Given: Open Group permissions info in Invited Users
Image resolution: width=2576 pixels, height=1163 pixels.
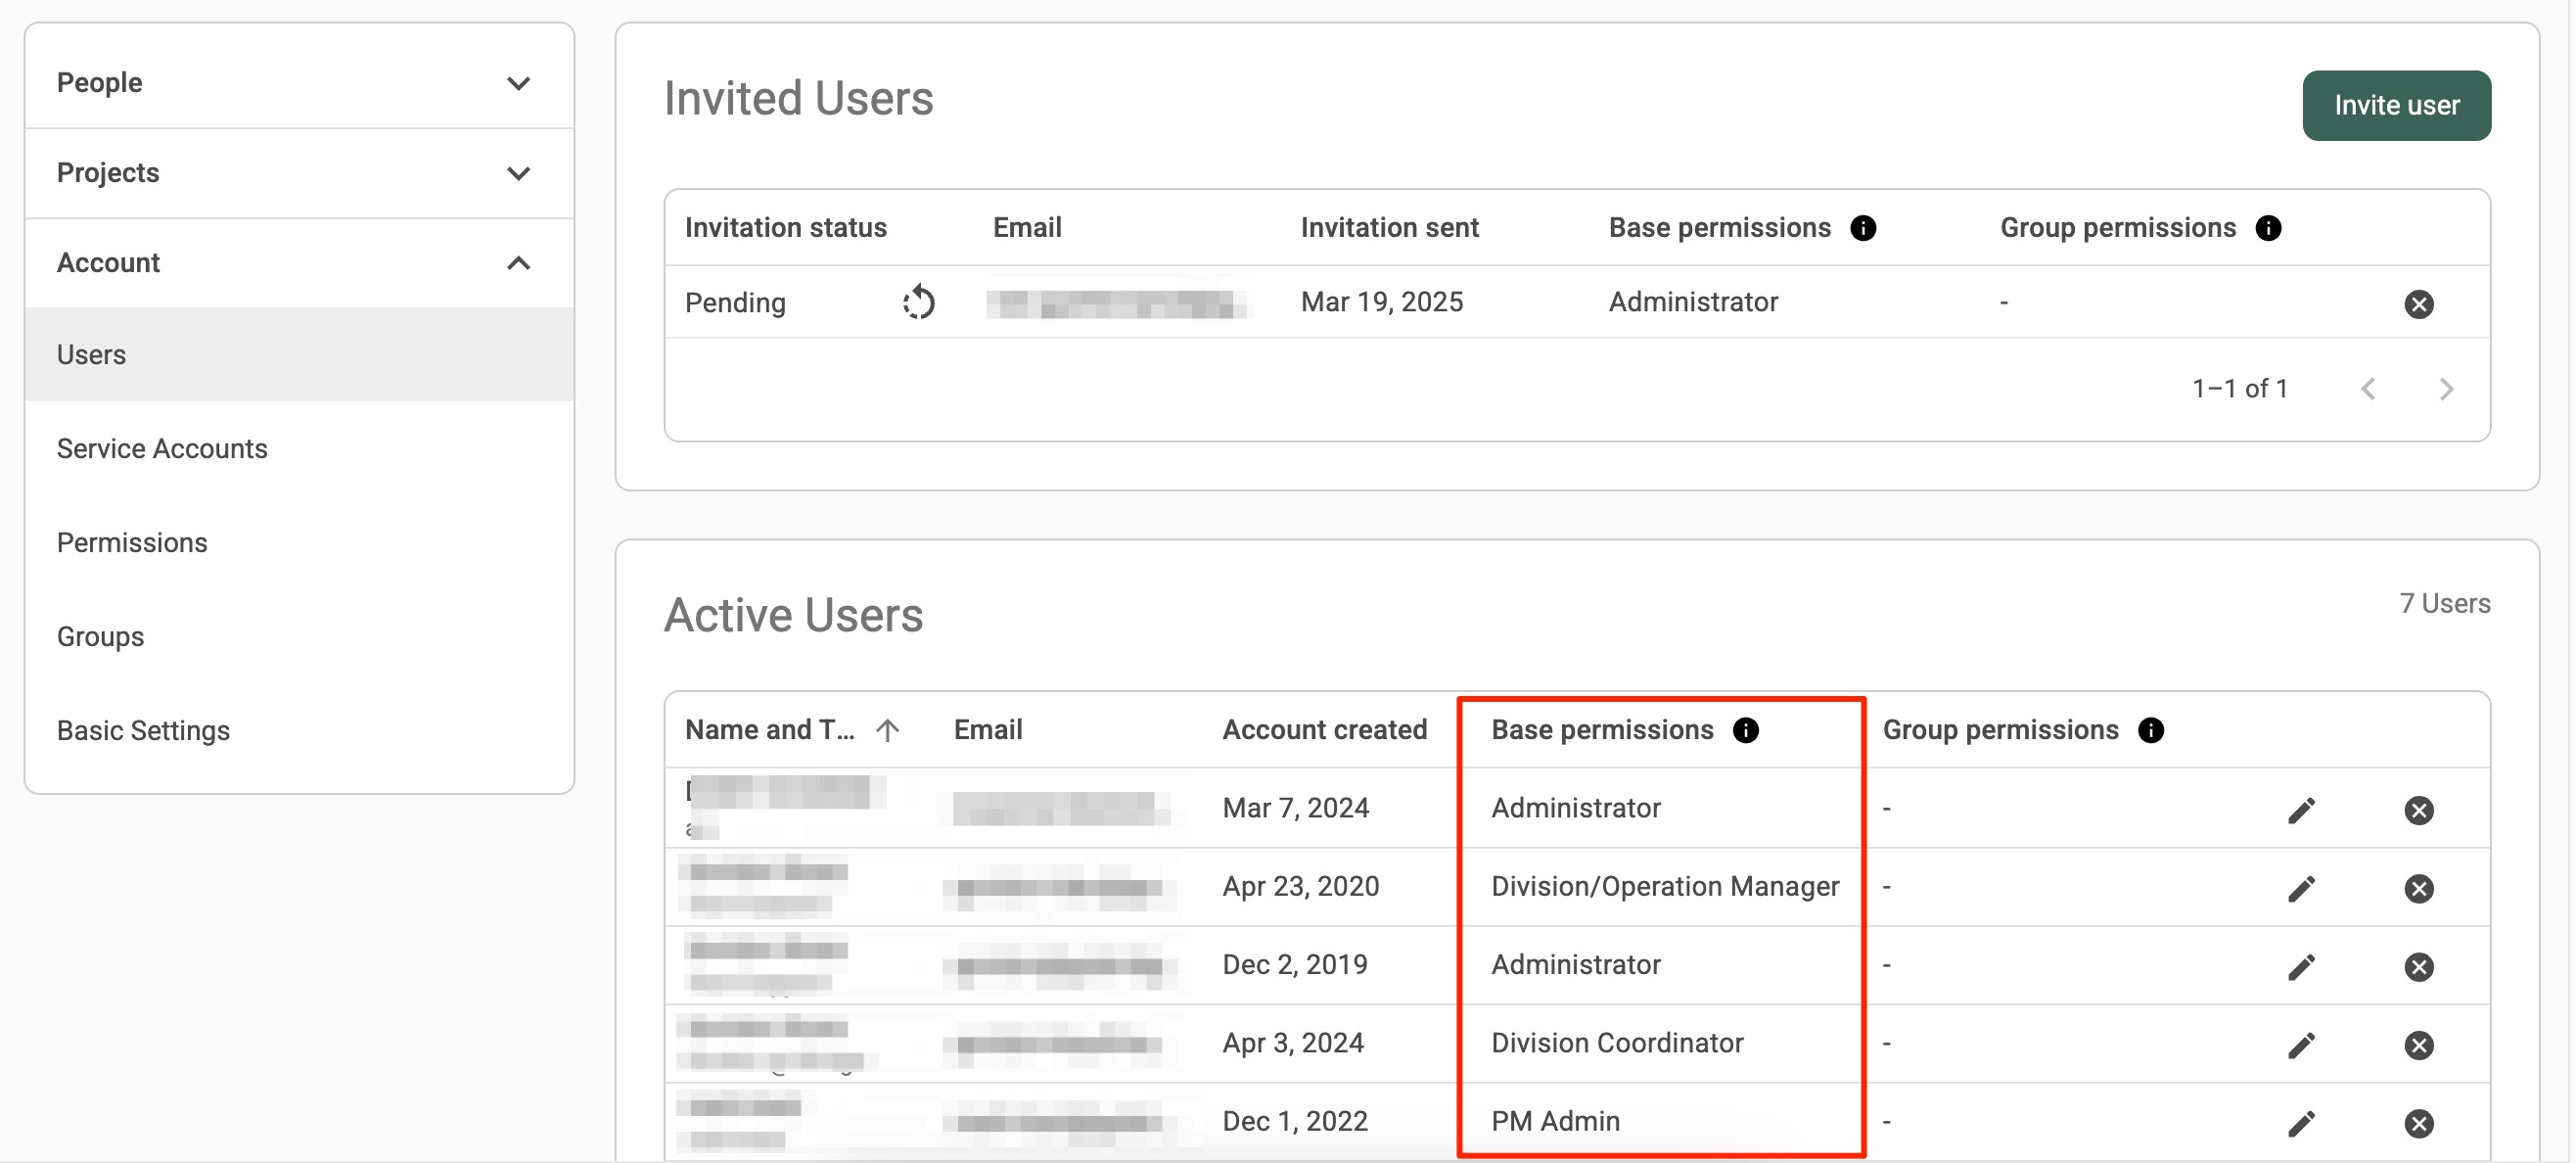Looking at the screenshot, I should [2268, 228].
